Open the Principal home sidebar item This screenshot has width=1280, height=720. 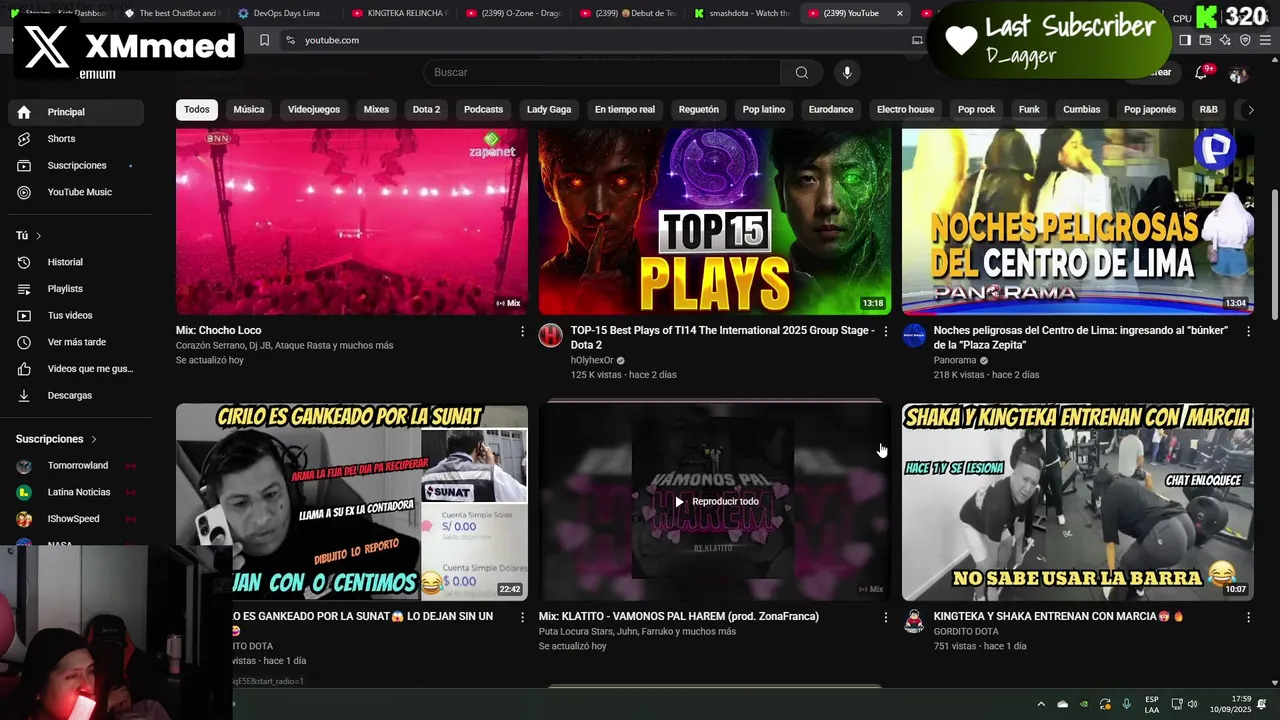pyautogui.click(x=76, y=112)
